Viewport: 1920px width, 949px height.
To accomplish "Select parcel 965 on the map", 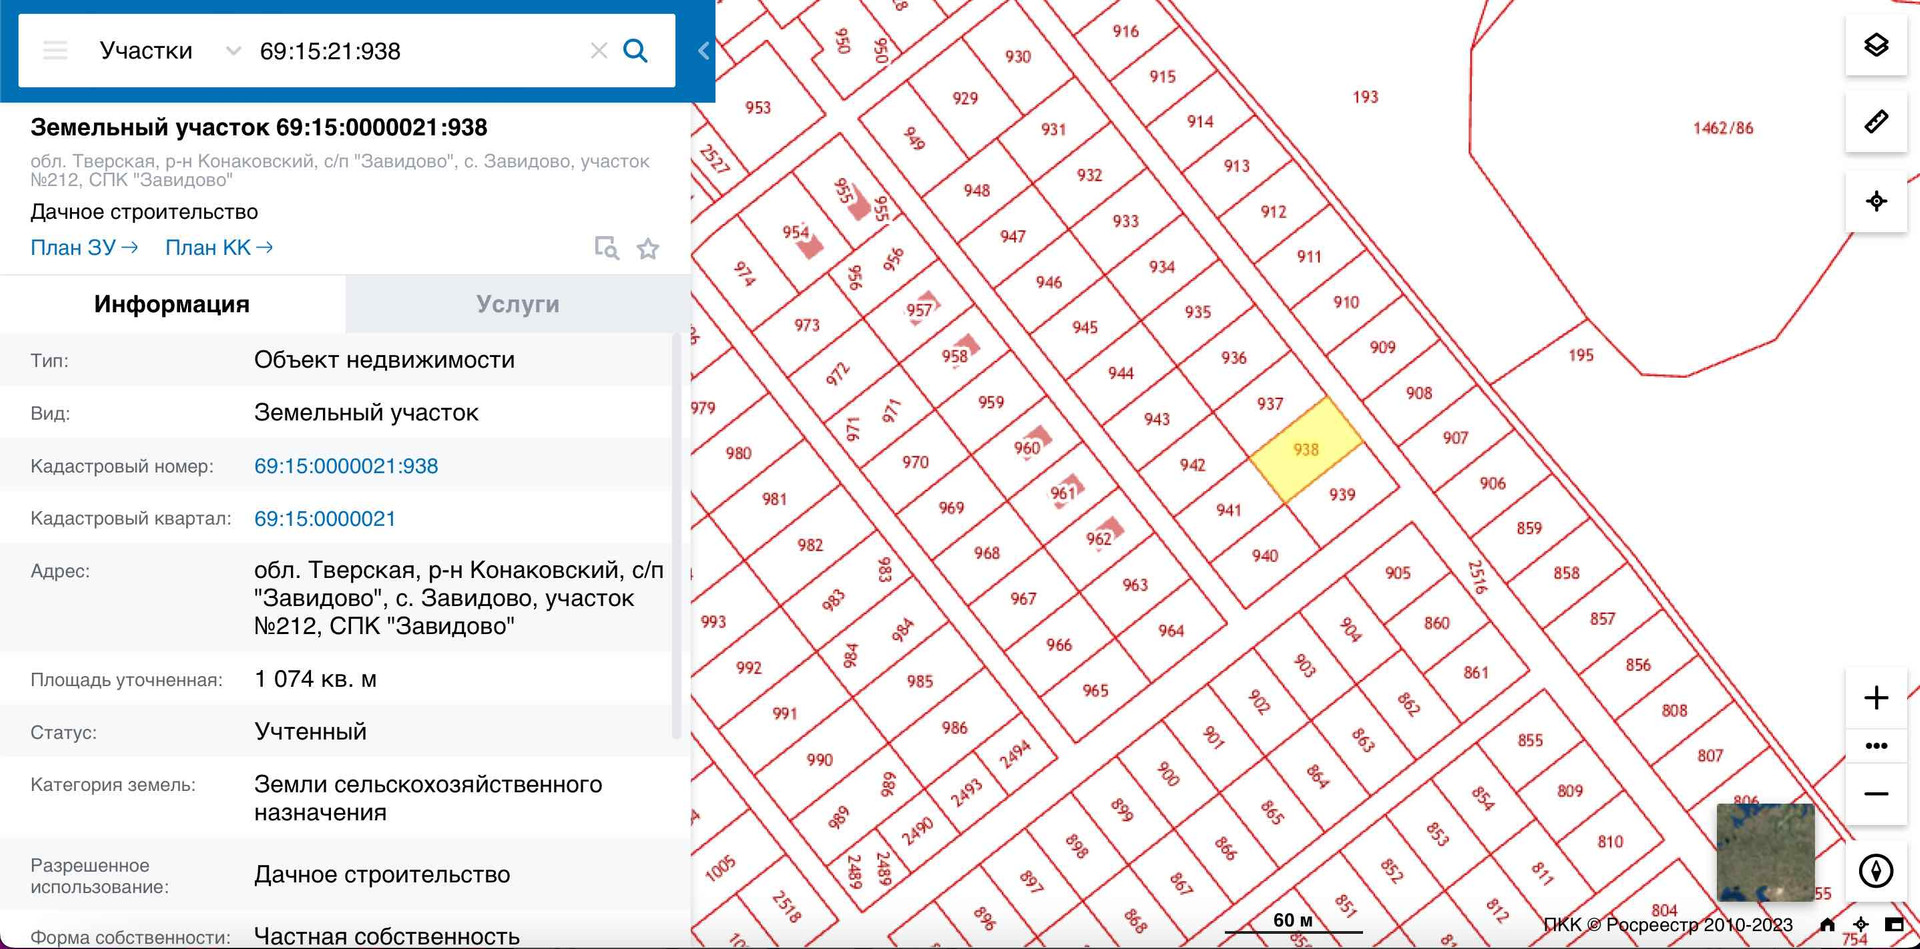I will (x=1095, y=691).
